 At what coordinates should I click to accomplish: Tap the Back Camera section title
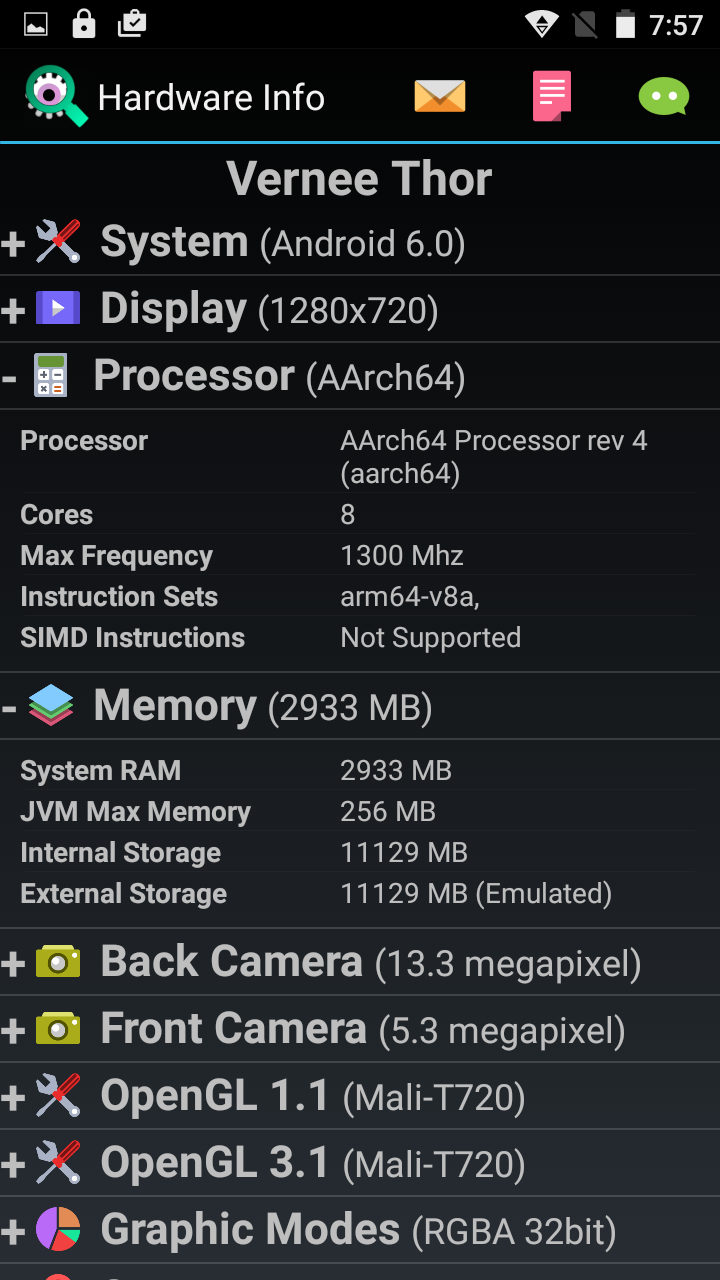(x=231, y=962)
